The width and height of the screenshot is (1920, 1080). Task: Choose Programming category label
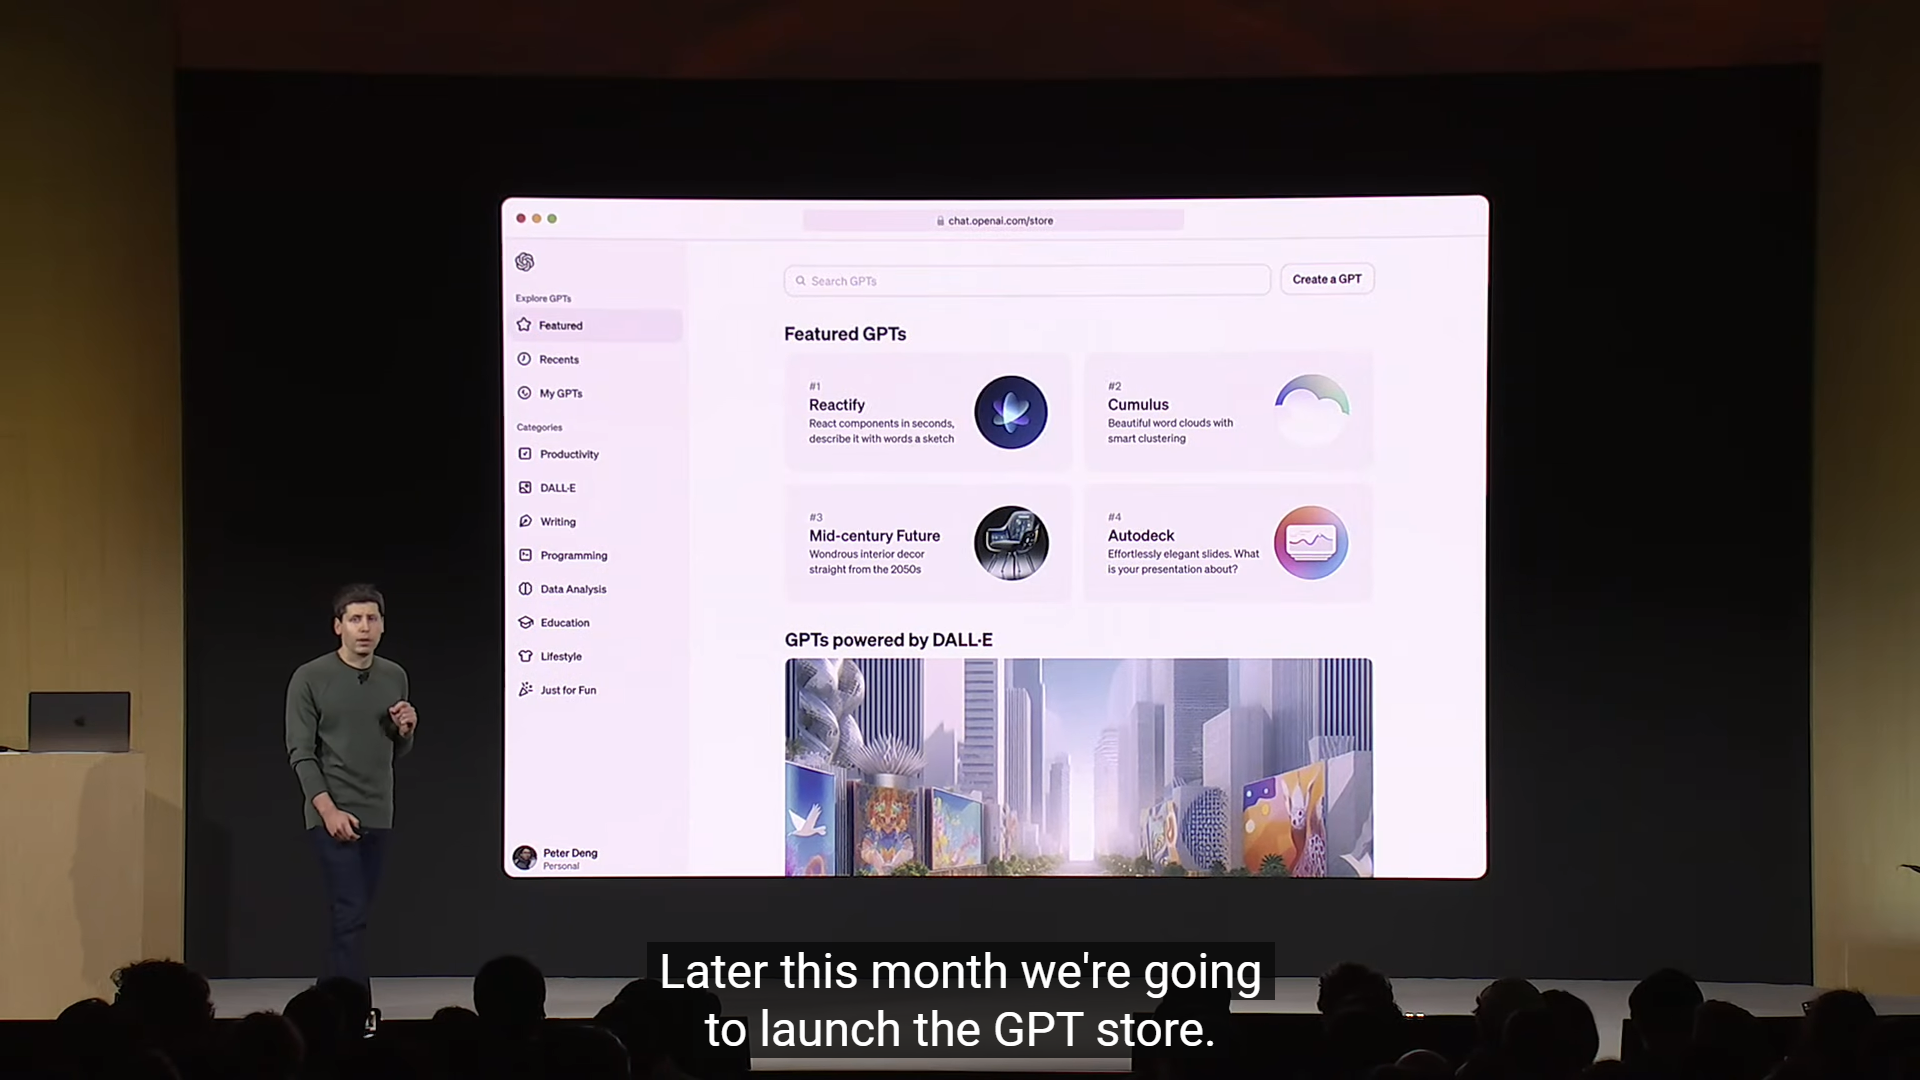574,556
